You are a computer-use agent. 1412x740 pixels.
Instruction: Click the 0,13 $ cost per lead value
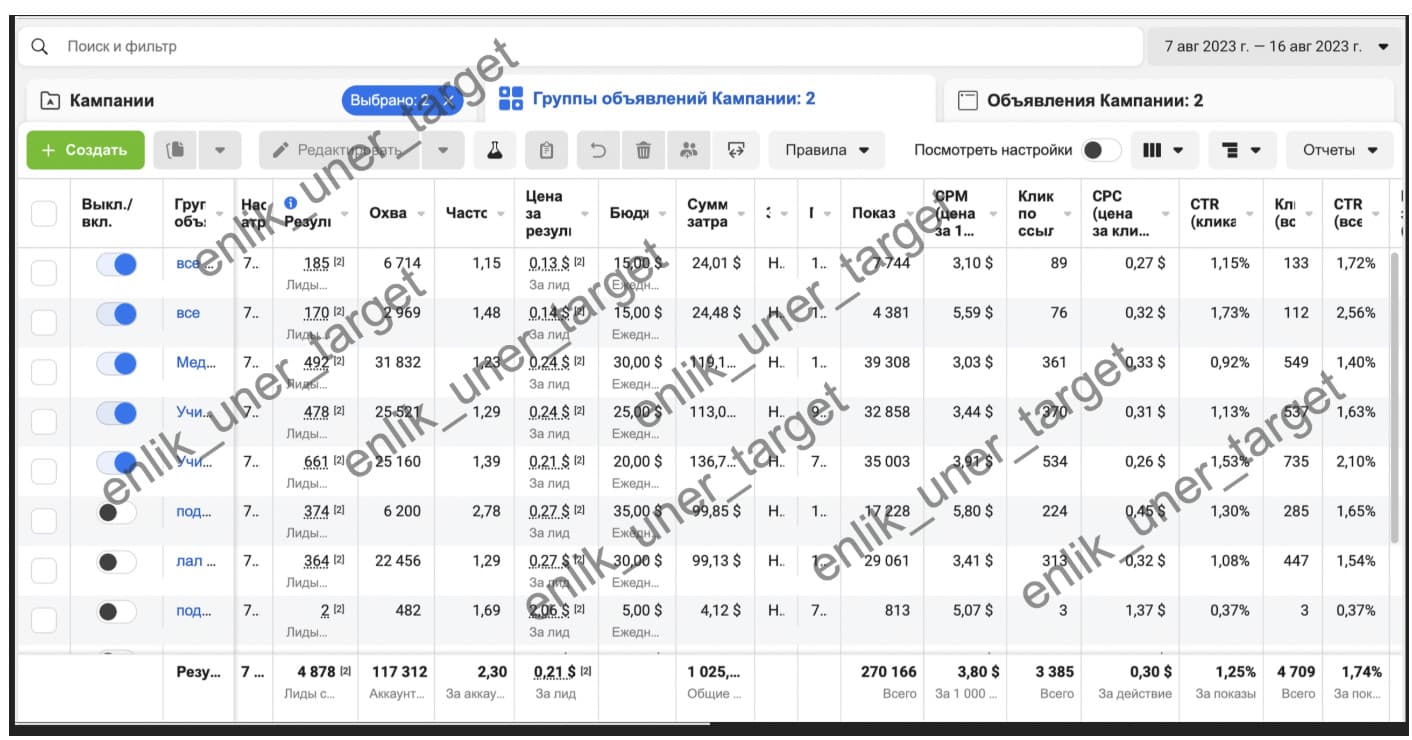coord(550,264)
